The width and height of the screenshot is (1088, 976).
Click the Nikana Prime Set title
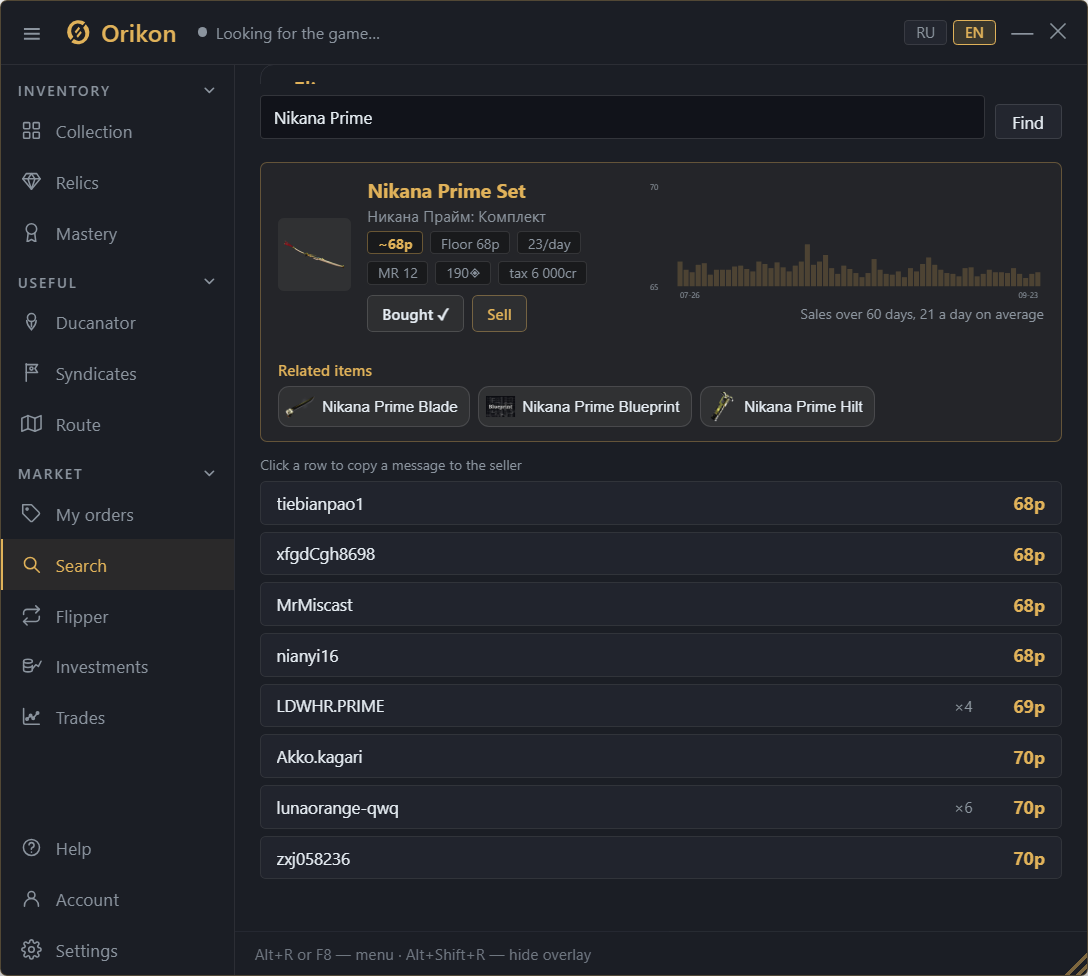[446, 191]
